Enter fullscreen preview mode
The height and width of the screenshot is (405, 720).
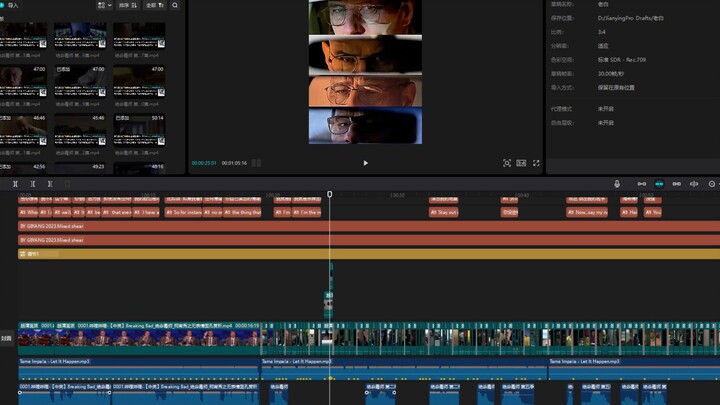point(536,163)
